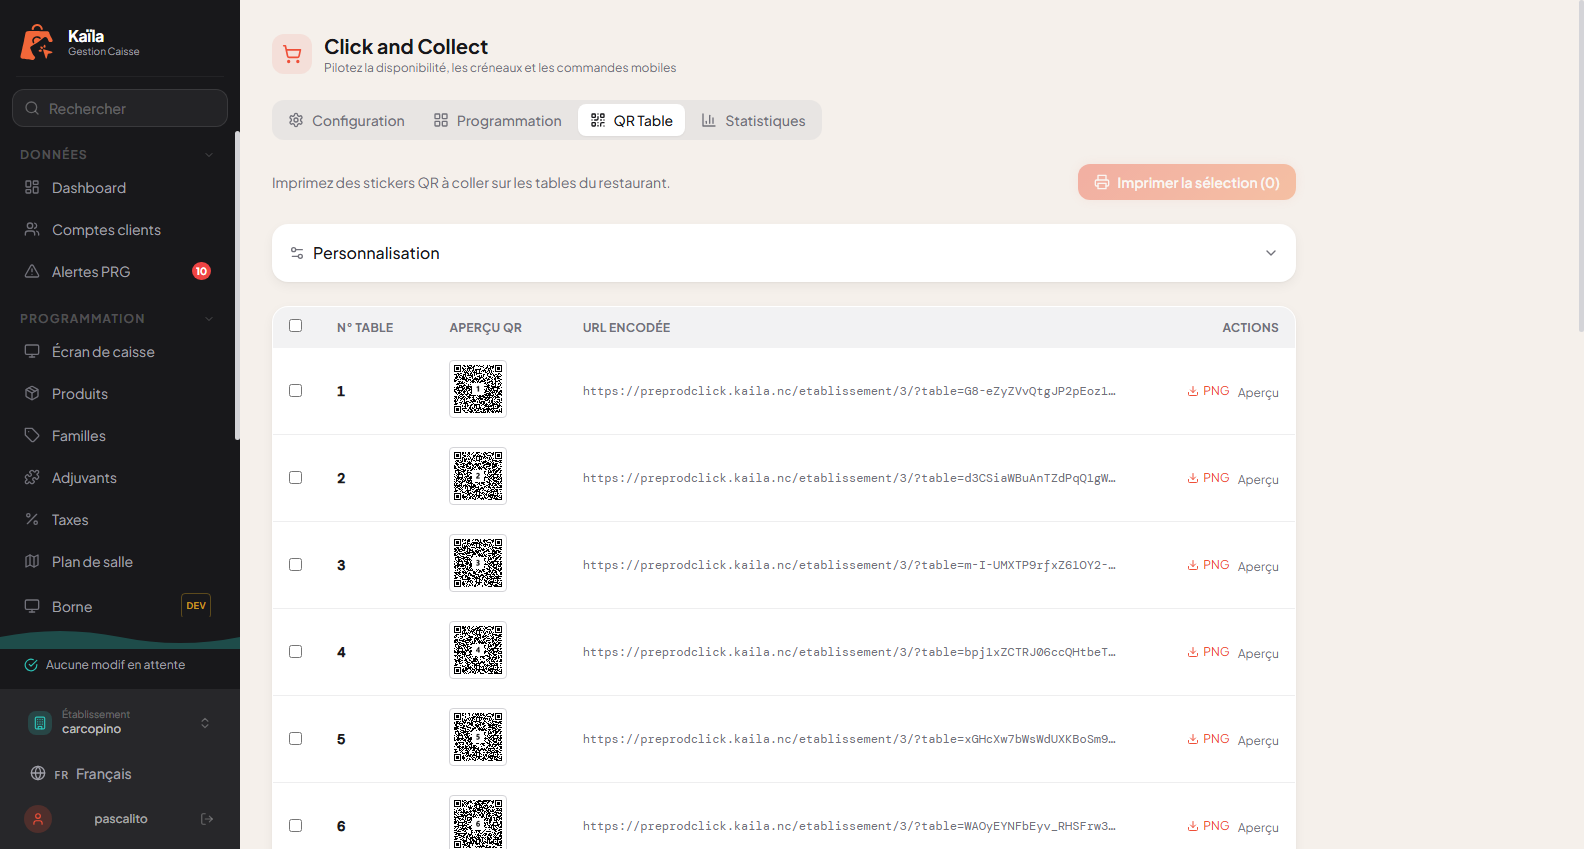Screen dimensions: 1584x849
Task: Check the box for table 3
Action: coord(295,564)
